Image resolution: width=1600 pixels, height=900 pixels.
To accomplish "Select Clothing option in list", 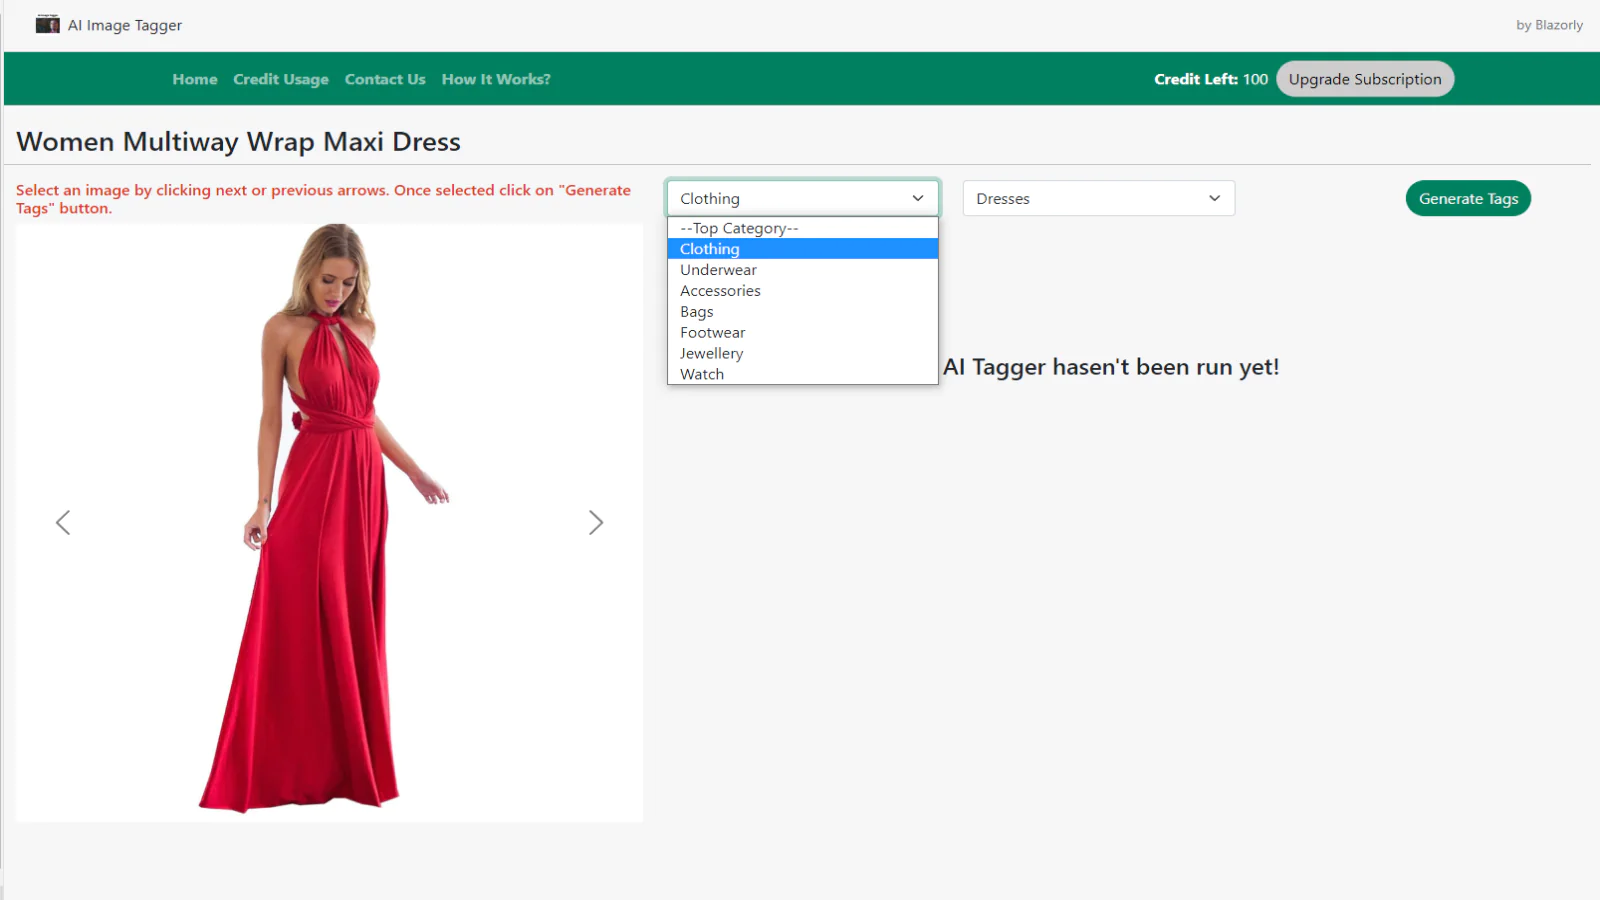I will point(803,249).
